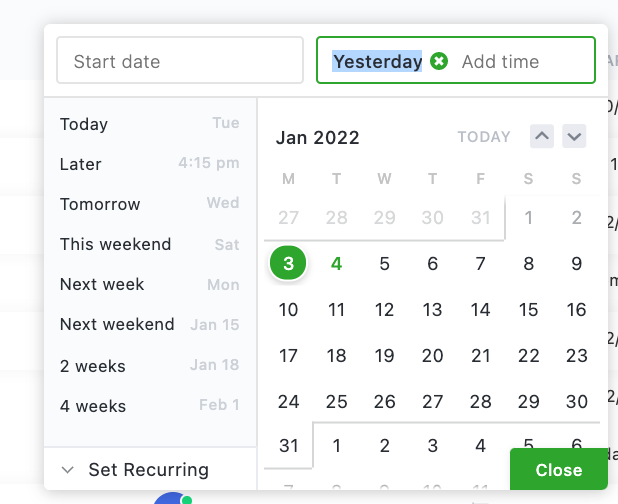Go to previous month with the up arrow
This screenshot has height=504, width=618.
point(542,136)
